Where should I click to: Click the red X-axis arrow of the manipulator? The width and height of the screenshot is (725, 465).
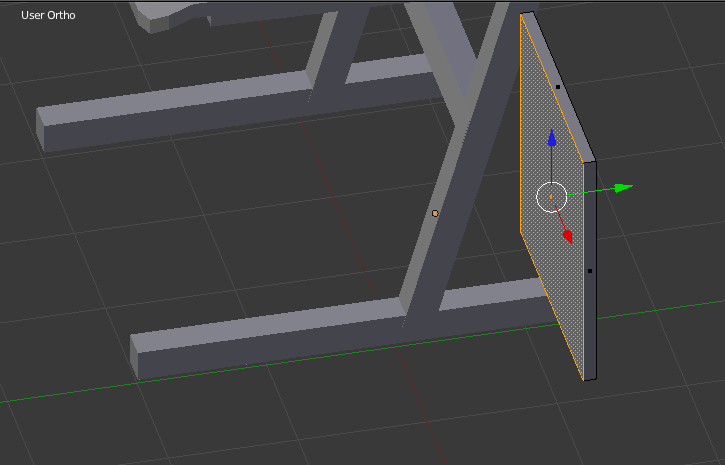point(568,236)
